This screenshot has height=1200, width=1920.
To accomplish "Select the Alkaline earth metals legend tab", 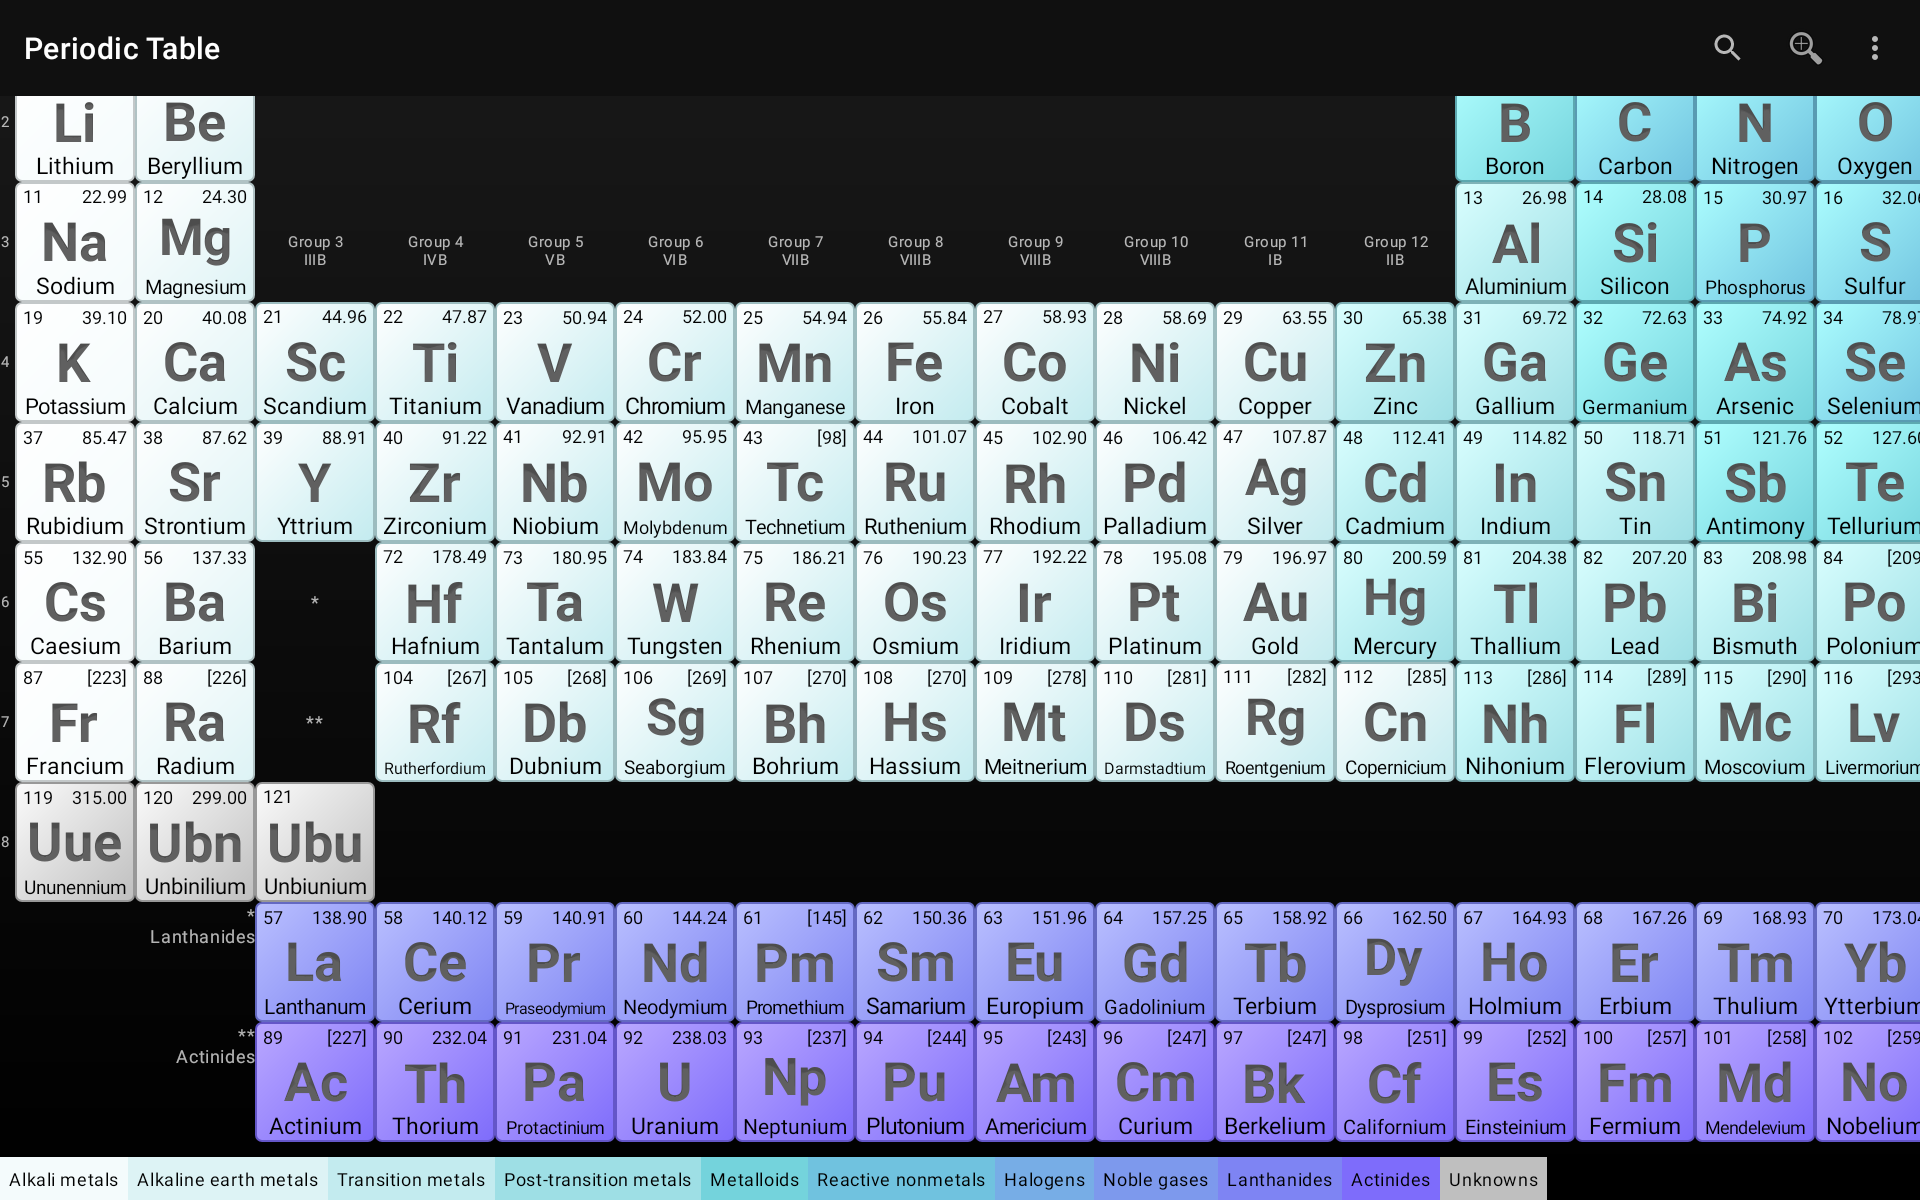I will [x=228, y=1179].
